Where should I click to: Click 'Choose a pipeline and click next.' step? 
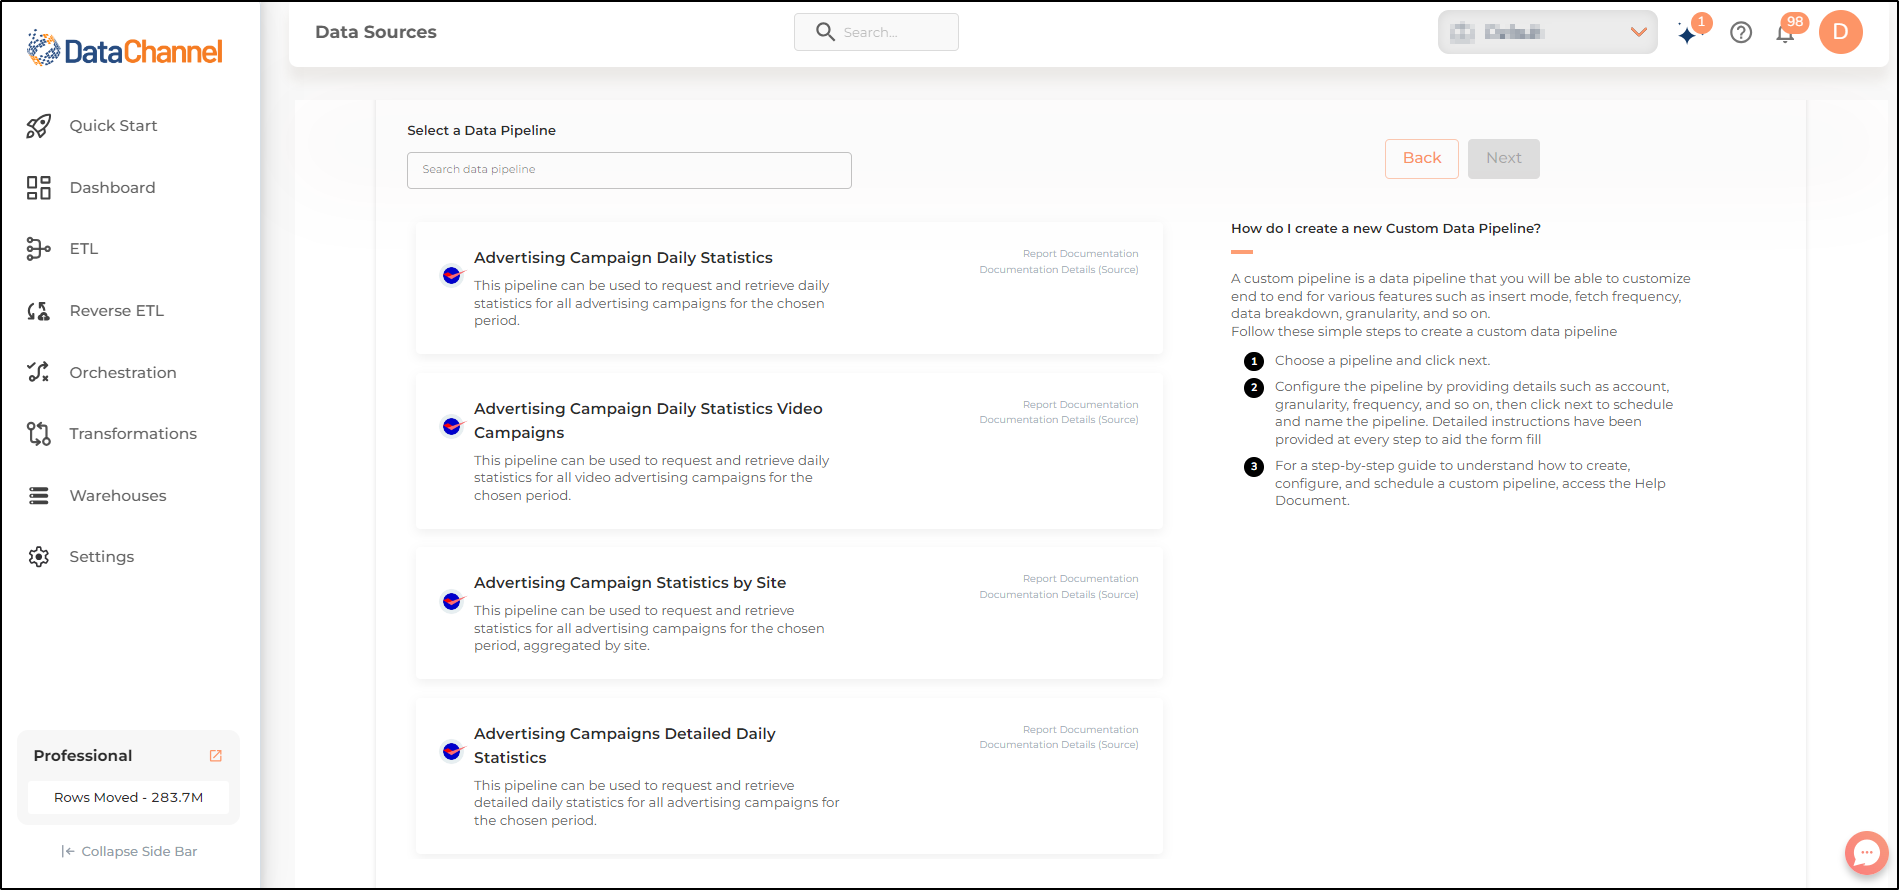click(x=1382, y=361)
